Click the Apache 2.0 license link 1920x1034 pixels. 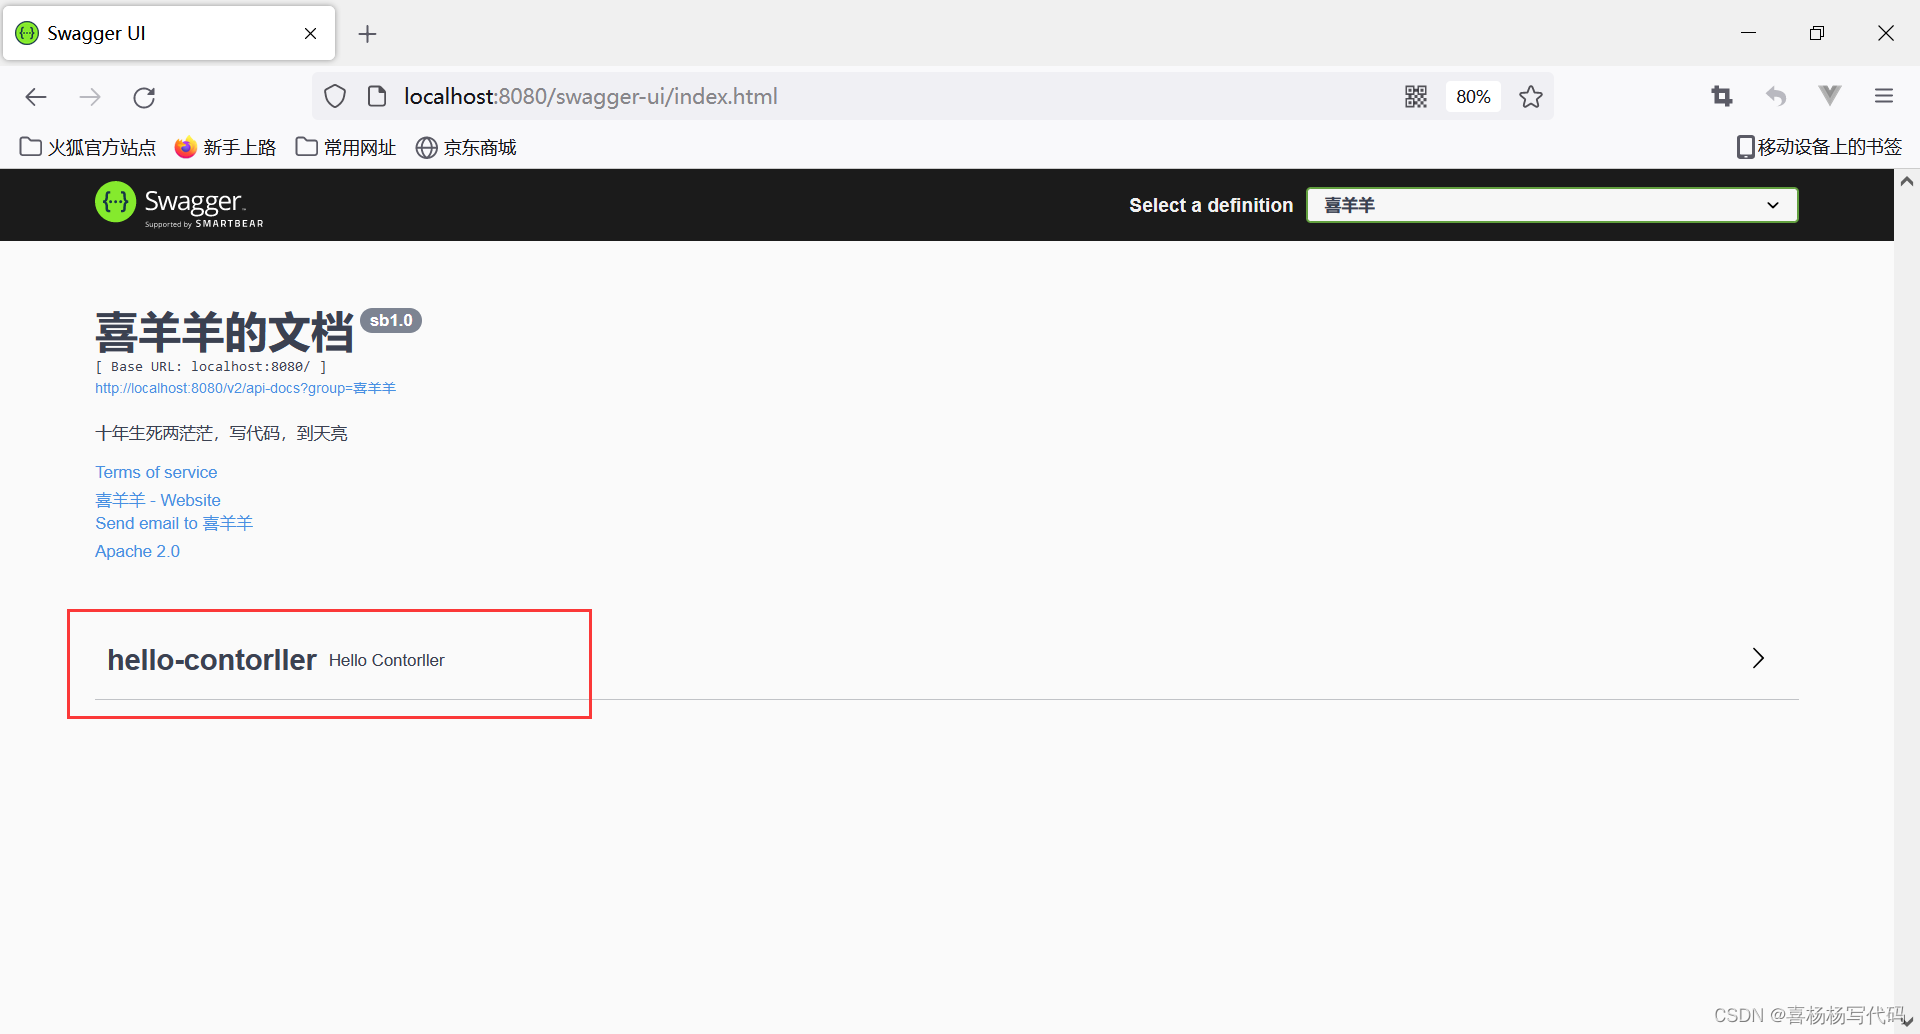[137, 551]
